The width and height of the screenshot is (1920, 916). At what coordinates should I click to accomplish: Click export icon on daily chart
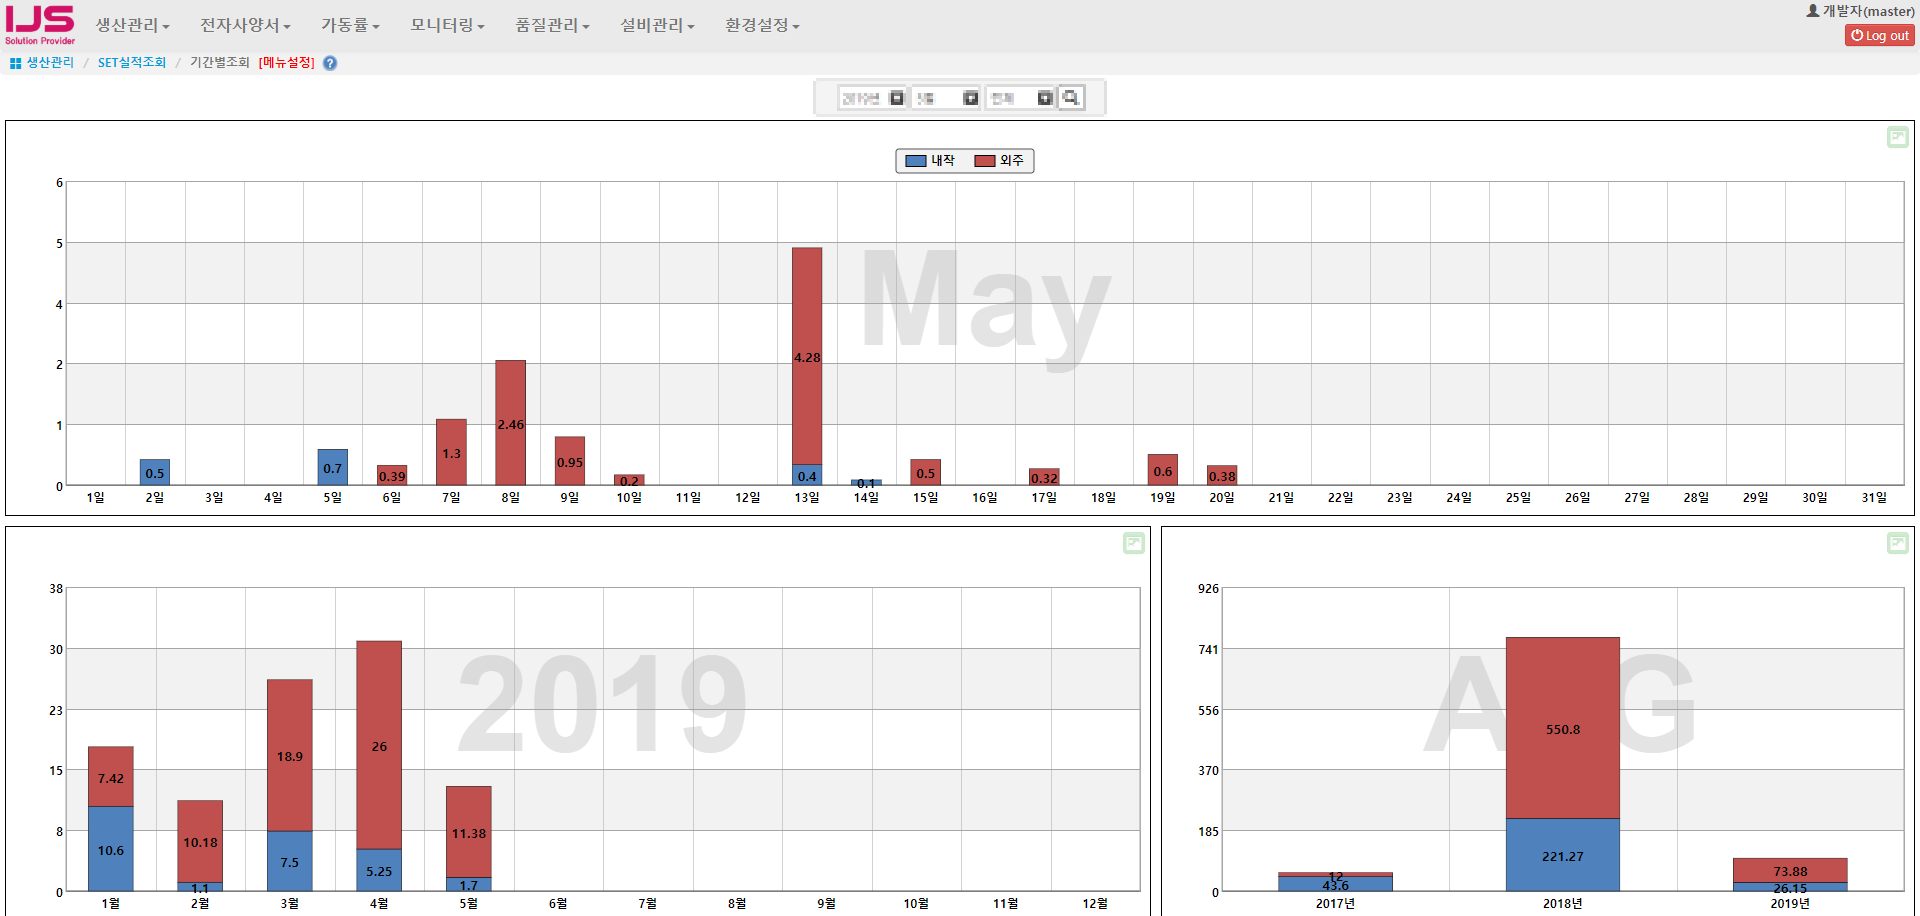[1897, 137]
